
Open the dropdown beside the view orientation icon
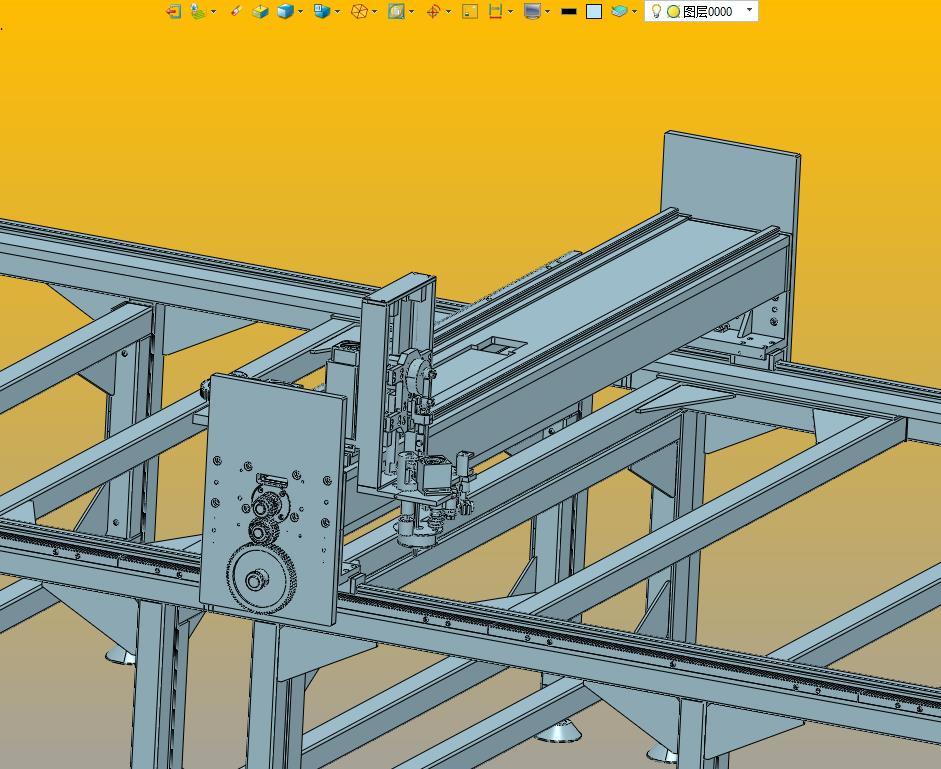click(x=337, y=11)
